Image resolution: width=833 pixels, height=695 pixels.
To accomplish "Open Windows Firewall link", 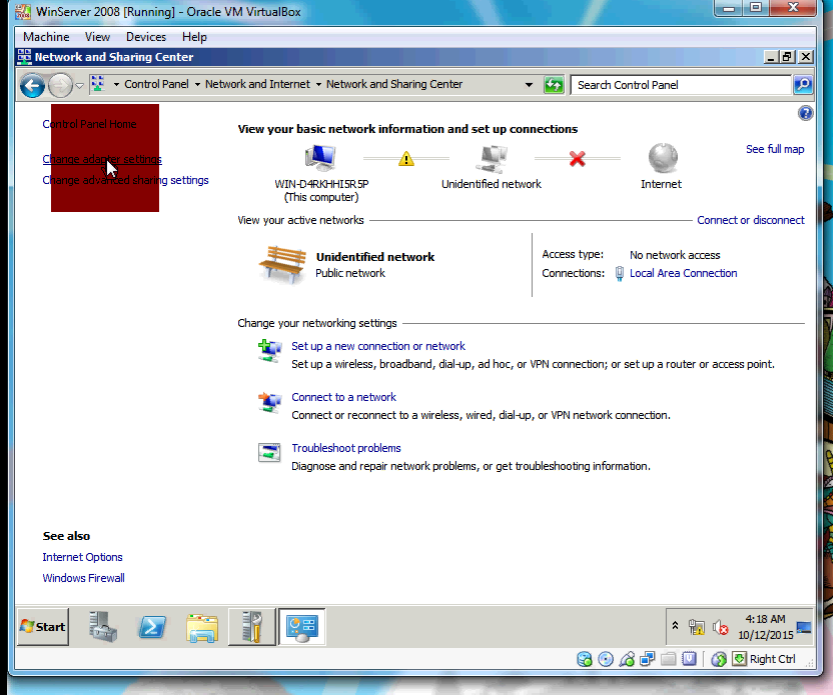I will coord(83,578).
